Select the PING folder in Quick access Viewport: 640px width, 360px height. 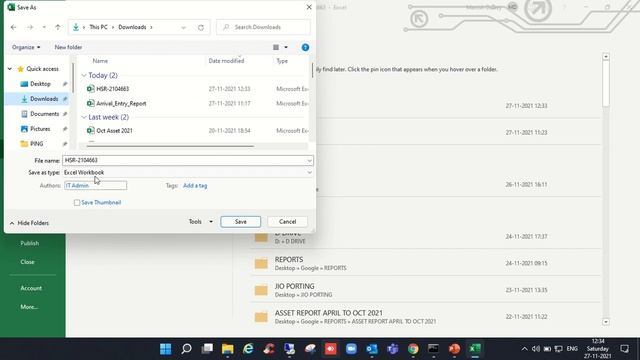click(36, 144)
